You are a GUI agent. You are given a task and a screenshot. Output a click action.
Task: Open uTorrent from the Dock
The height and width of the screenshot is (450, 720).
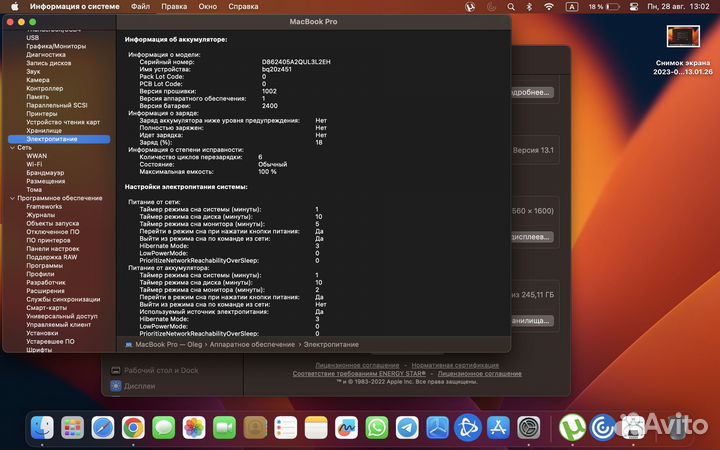pos(572,428)
